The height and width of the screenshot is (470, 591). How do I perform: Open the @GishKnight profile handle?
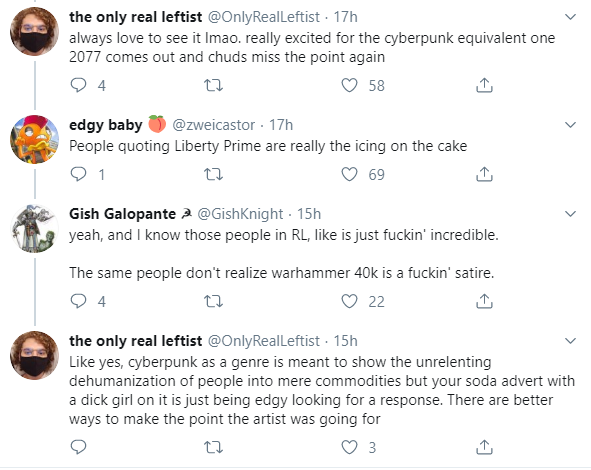click(240, 214)
